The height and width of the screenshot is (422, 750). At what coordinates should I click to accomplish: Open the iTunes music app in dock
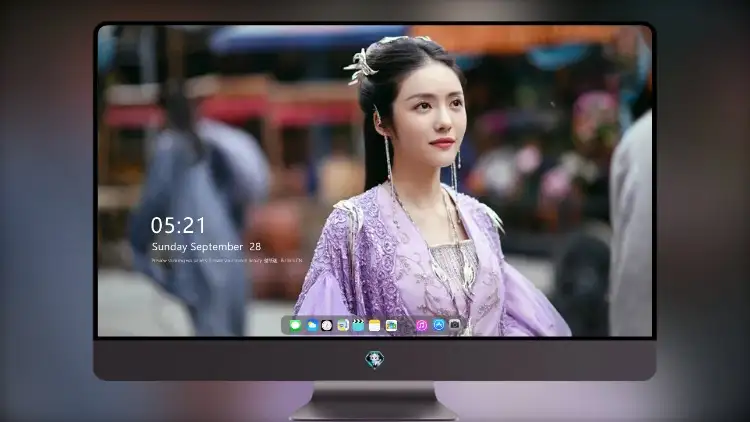click(421, 325)
